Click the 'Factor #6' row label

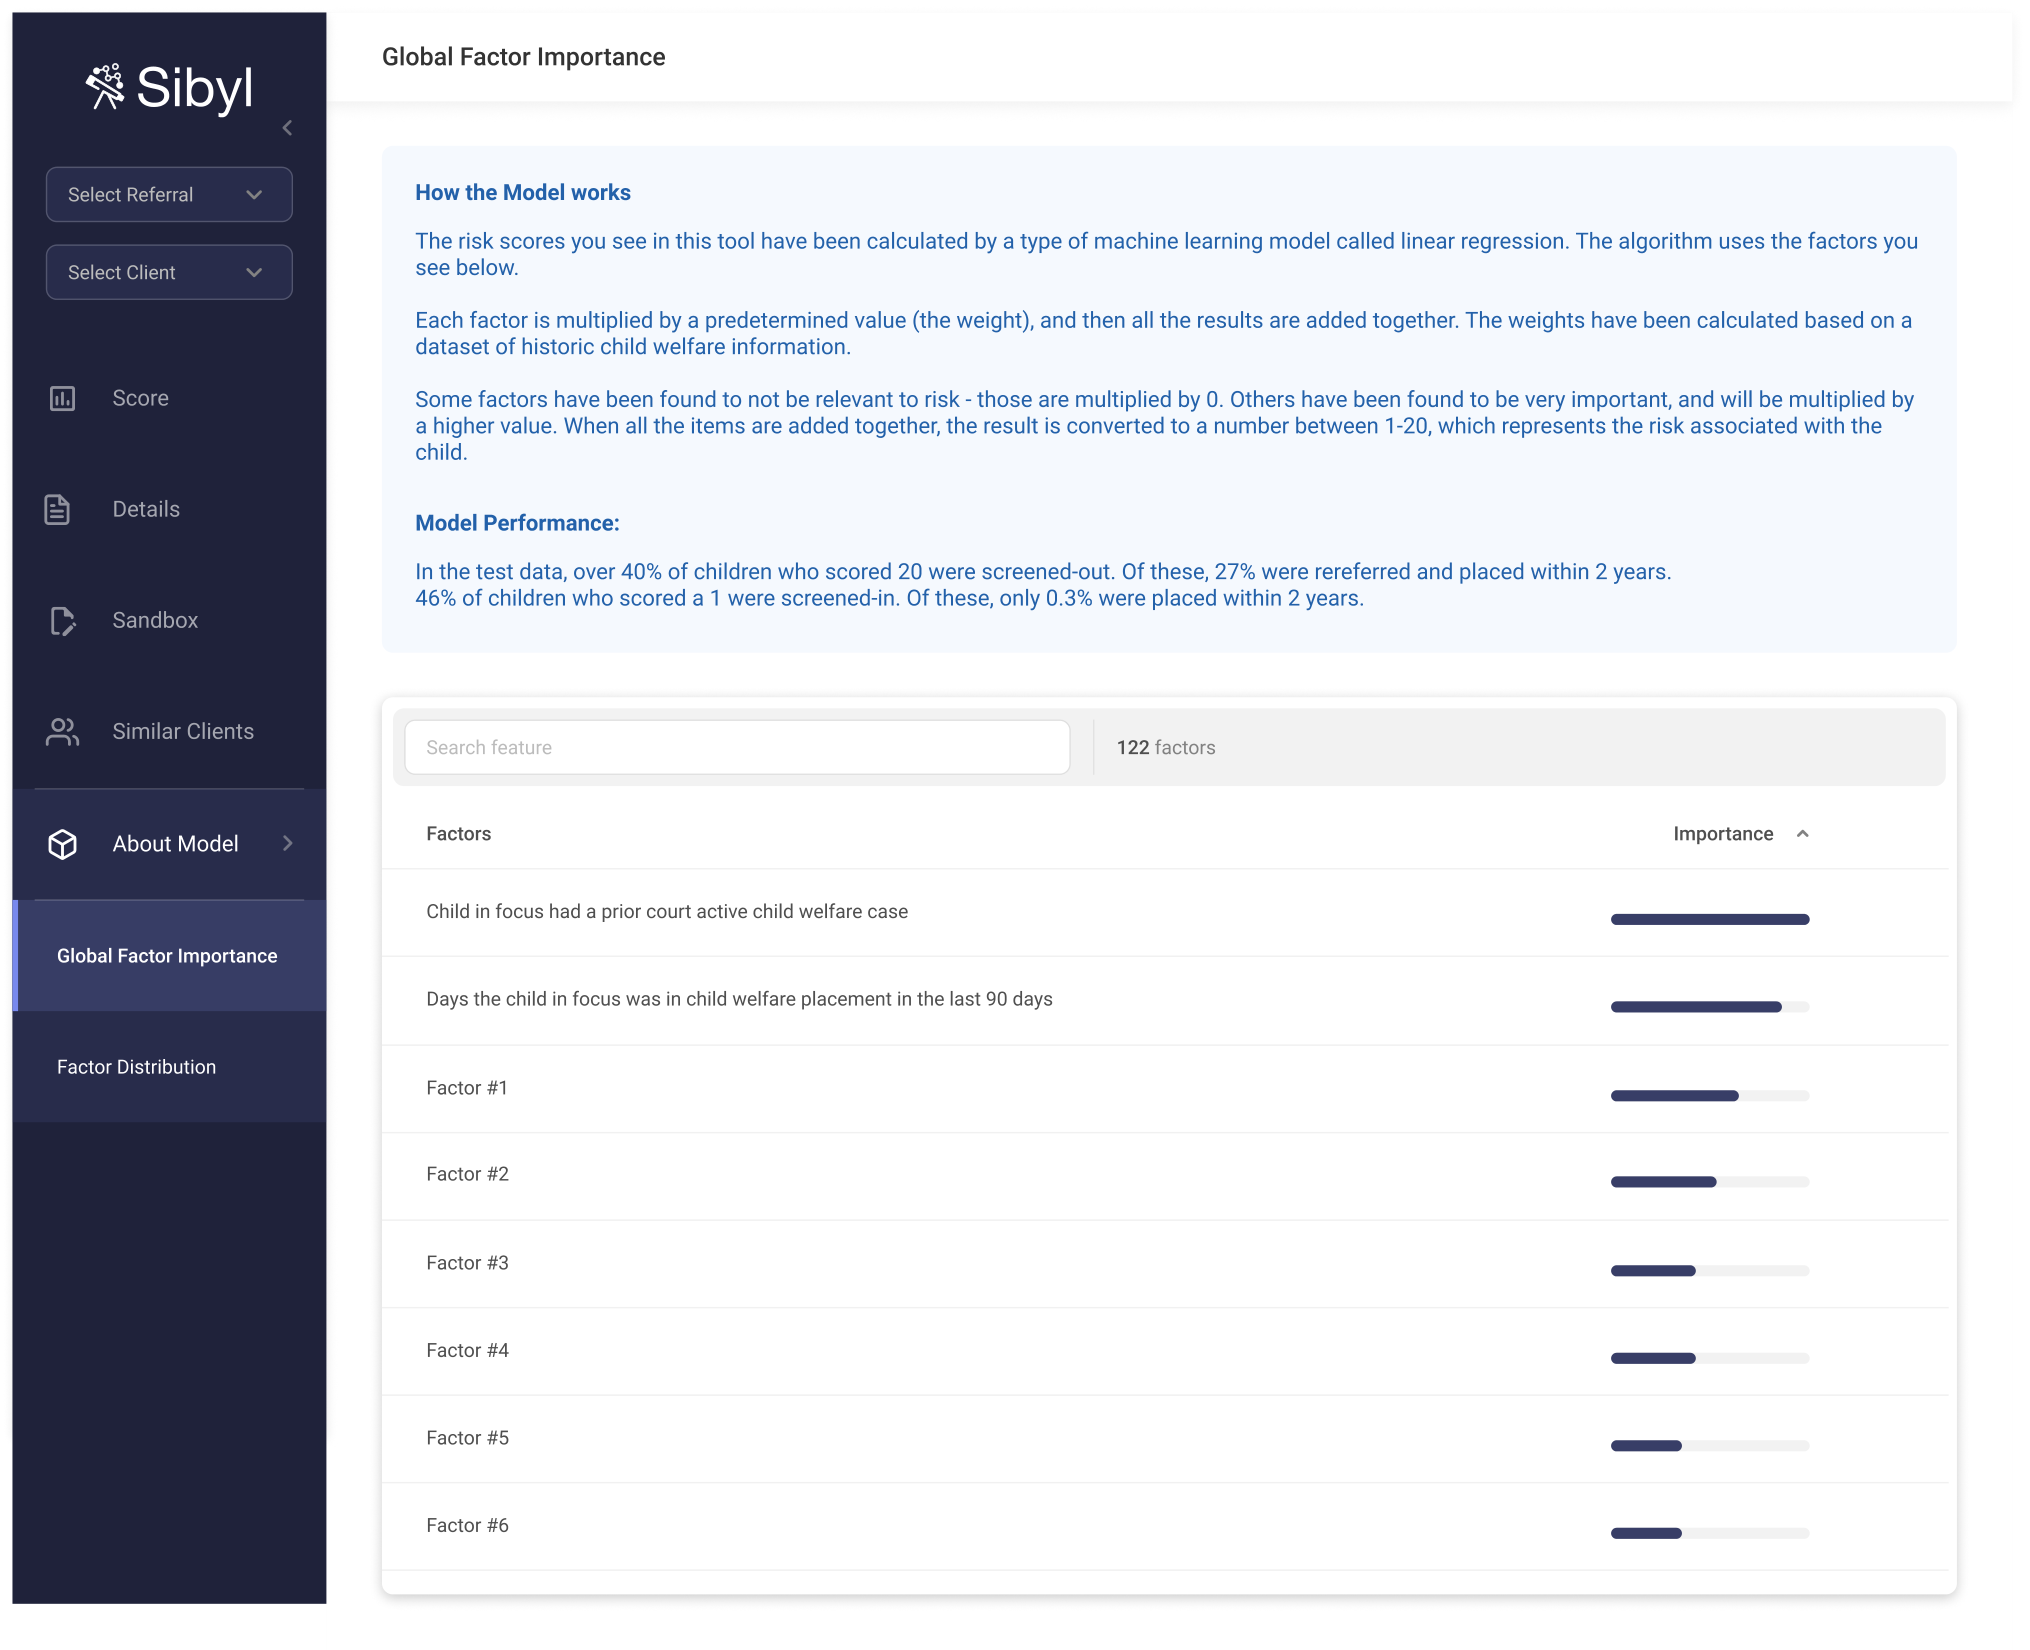(467, 1525)
